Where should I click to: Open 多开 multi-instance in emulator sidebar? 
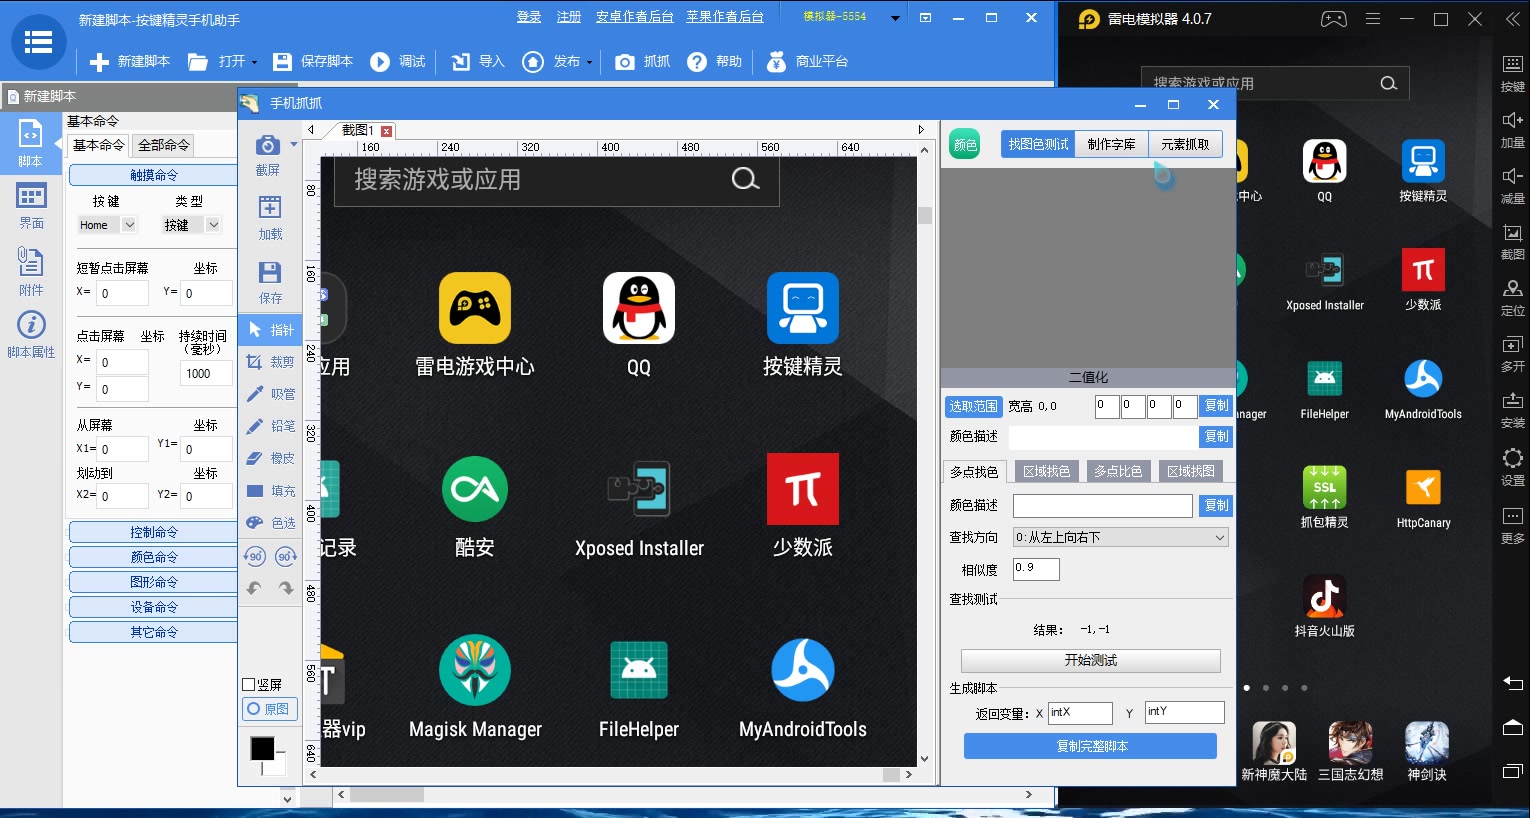1512,354
